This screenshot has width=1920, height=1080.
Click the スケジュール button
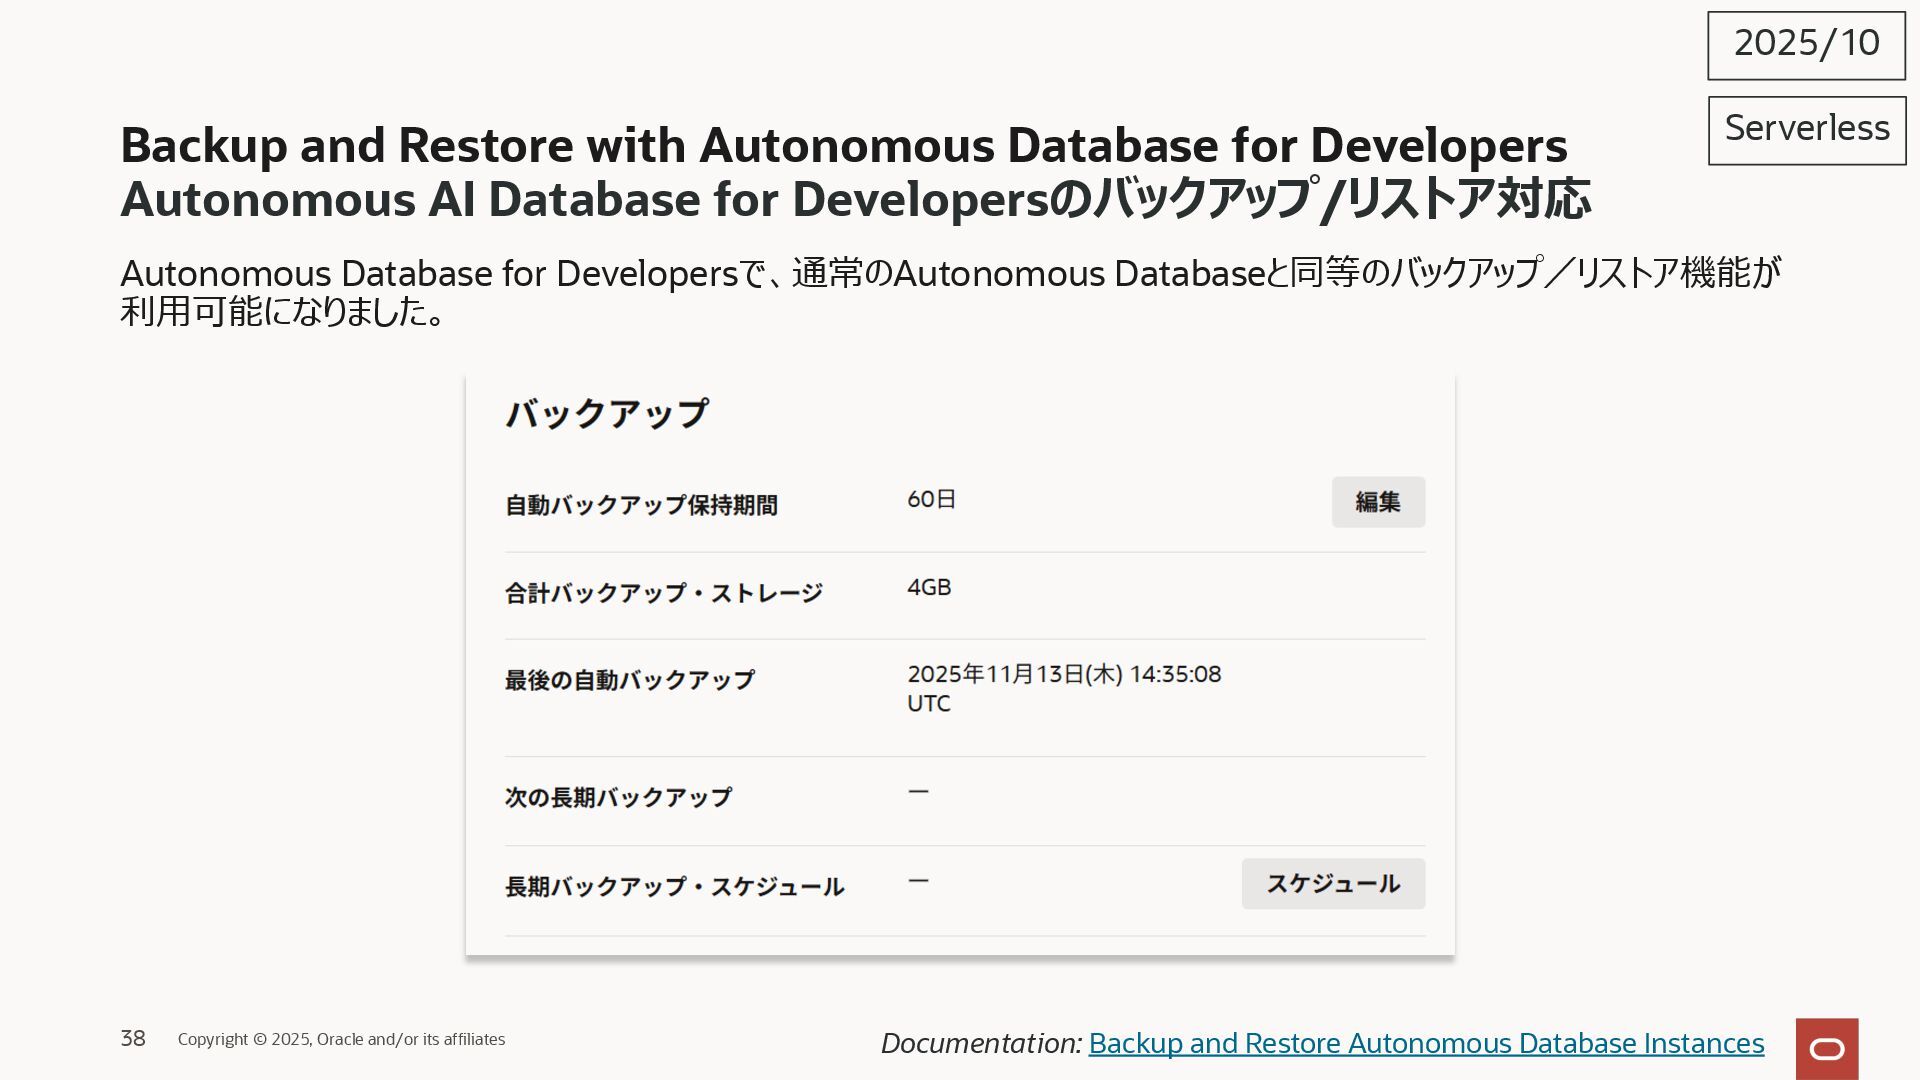pyautogui.click(x=1332, y=884)
